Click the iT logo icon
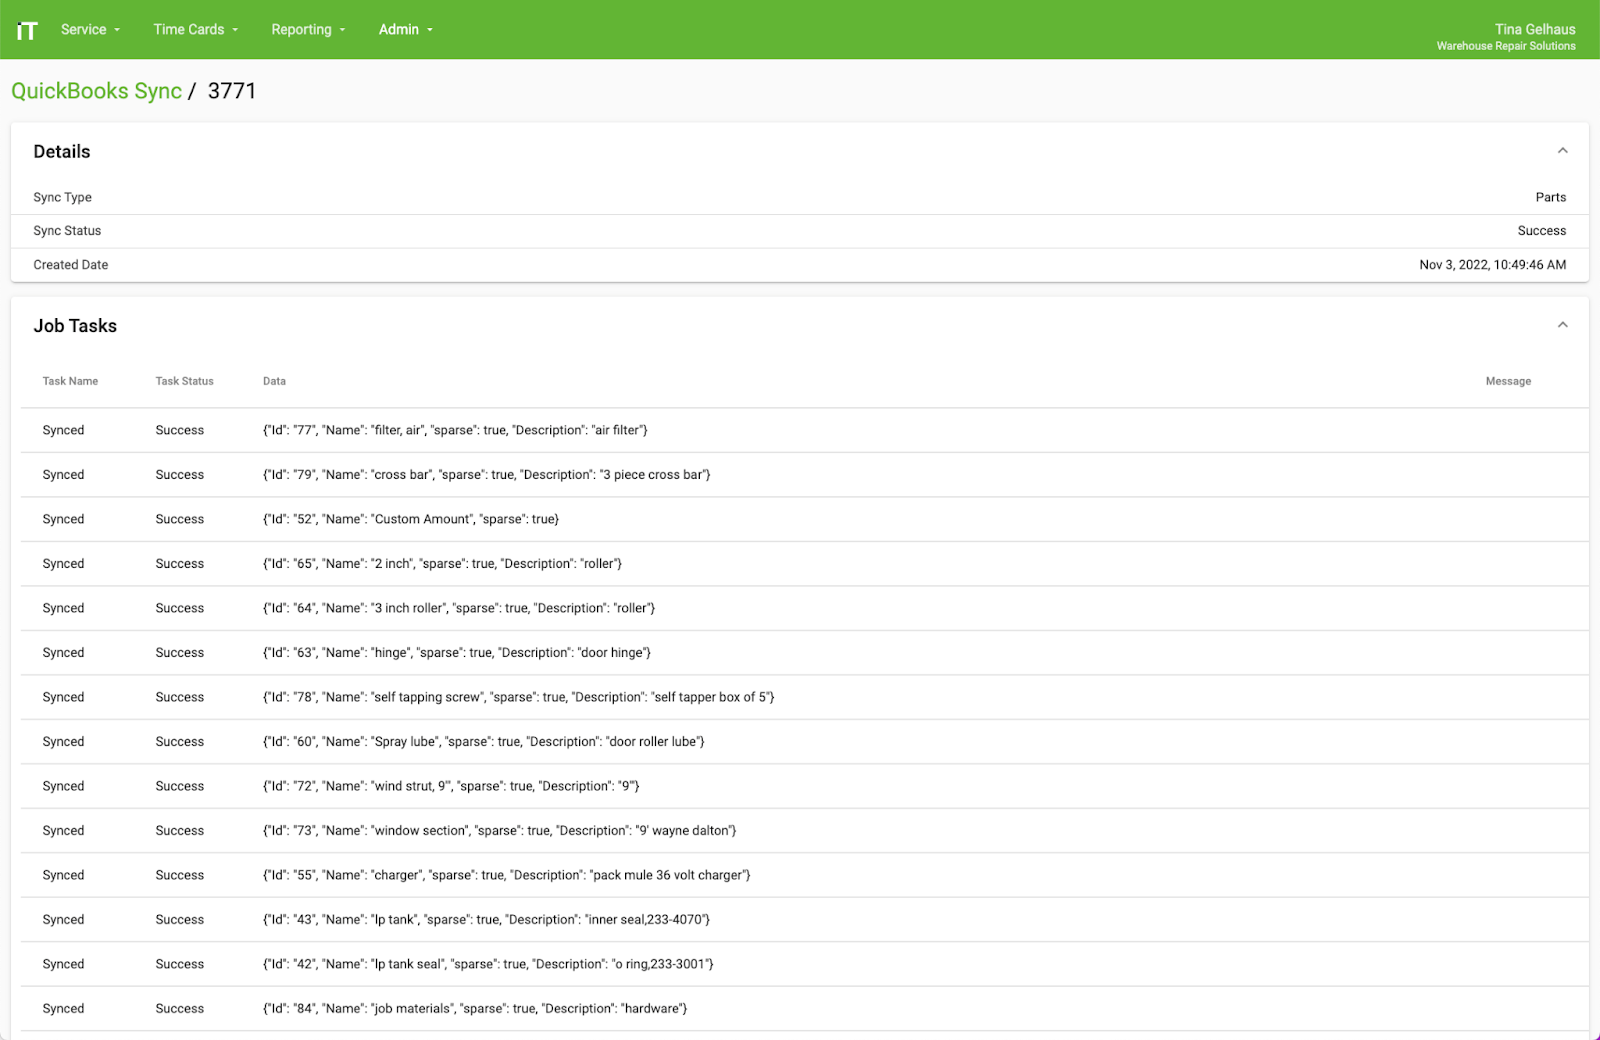Image resolution: width=1600 pixels, height=1040 pixels. [27, 30]
